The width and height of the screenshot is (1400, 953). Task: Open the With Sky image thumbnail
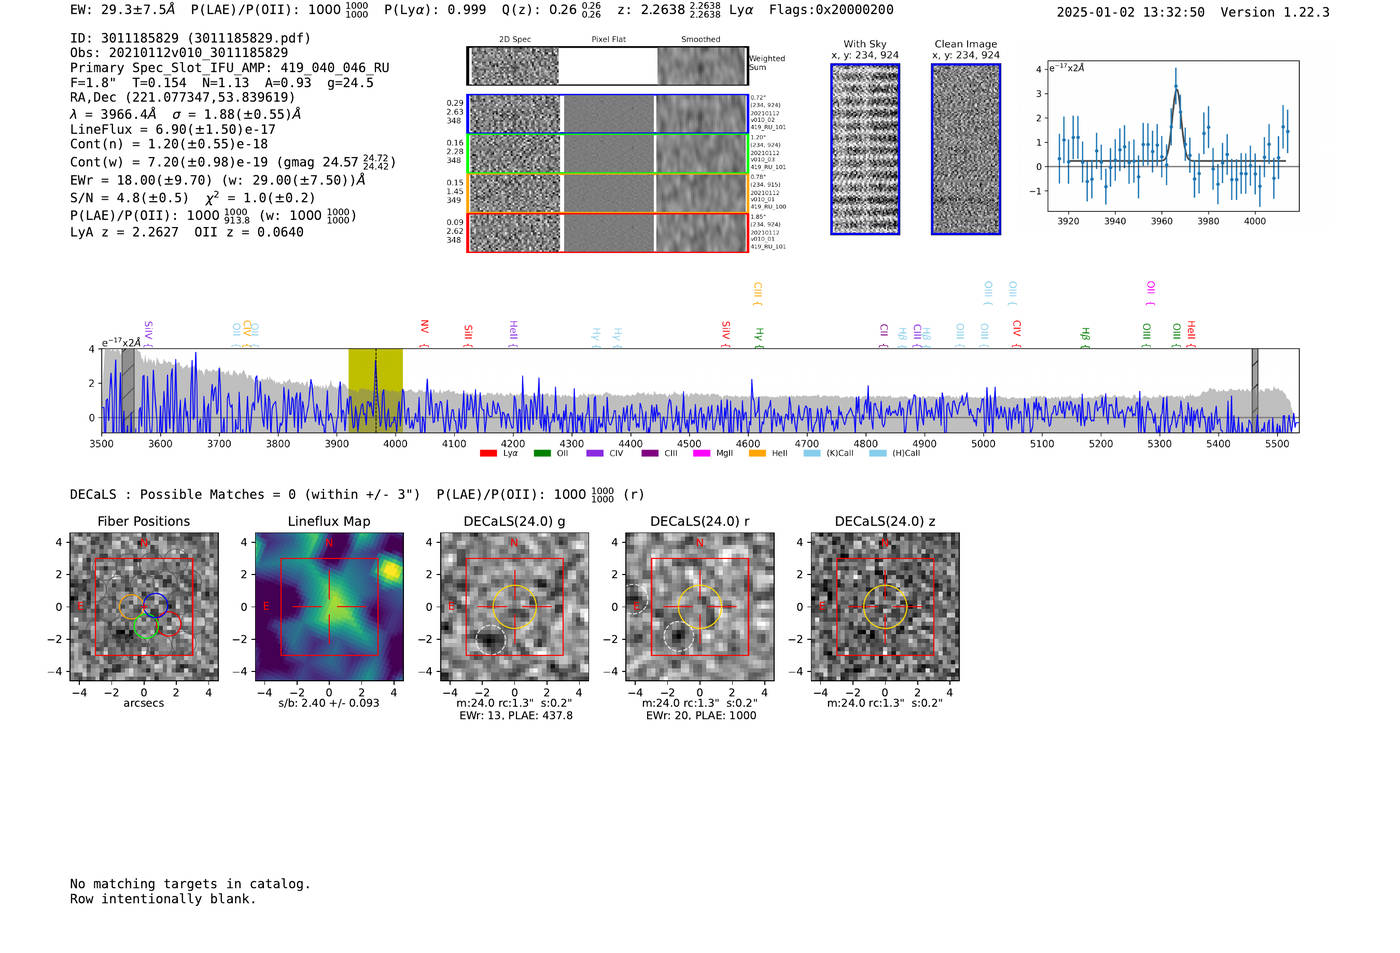click(x=865, y=149)
